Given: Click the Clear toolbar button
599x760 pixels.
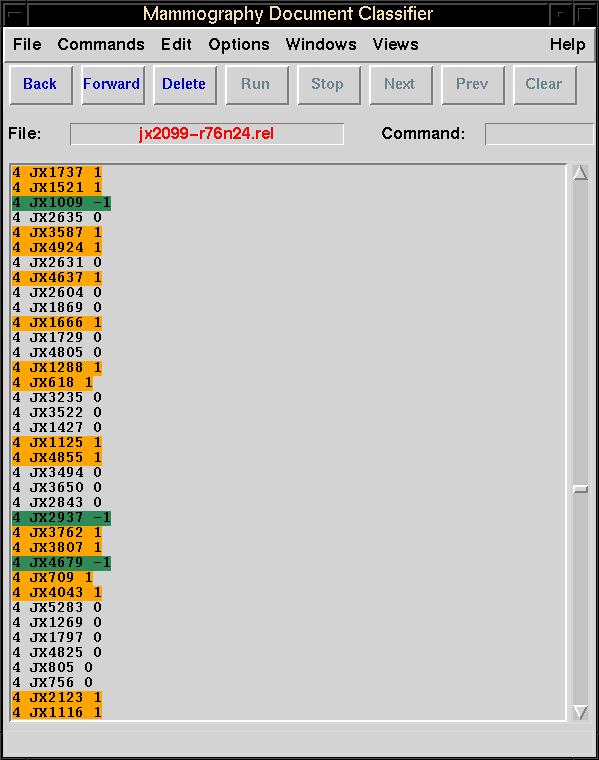Looking at the screenshot, I should pos(544,85).
